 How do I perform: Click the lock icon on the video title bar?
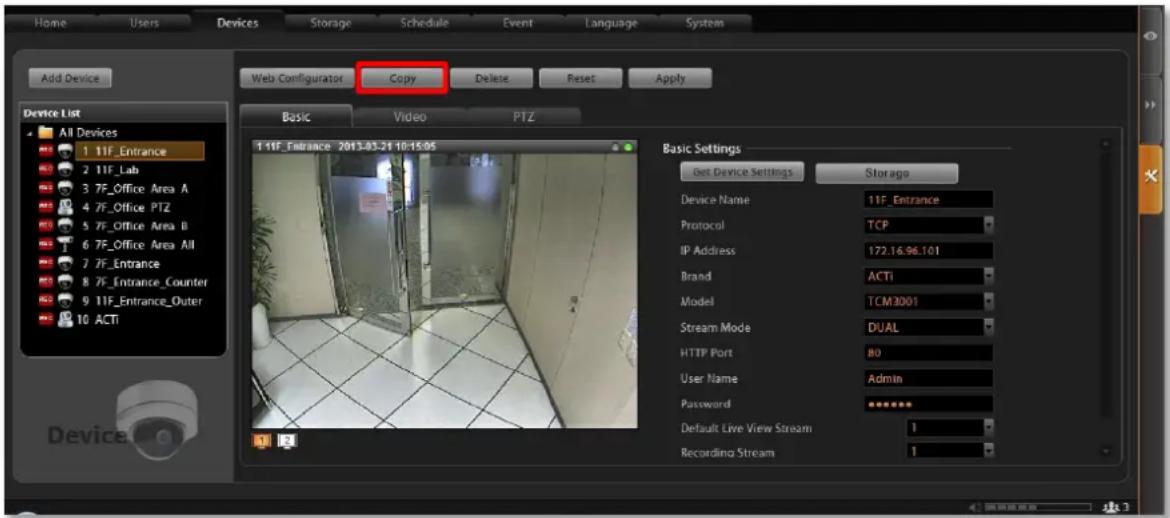coord(616,147)
